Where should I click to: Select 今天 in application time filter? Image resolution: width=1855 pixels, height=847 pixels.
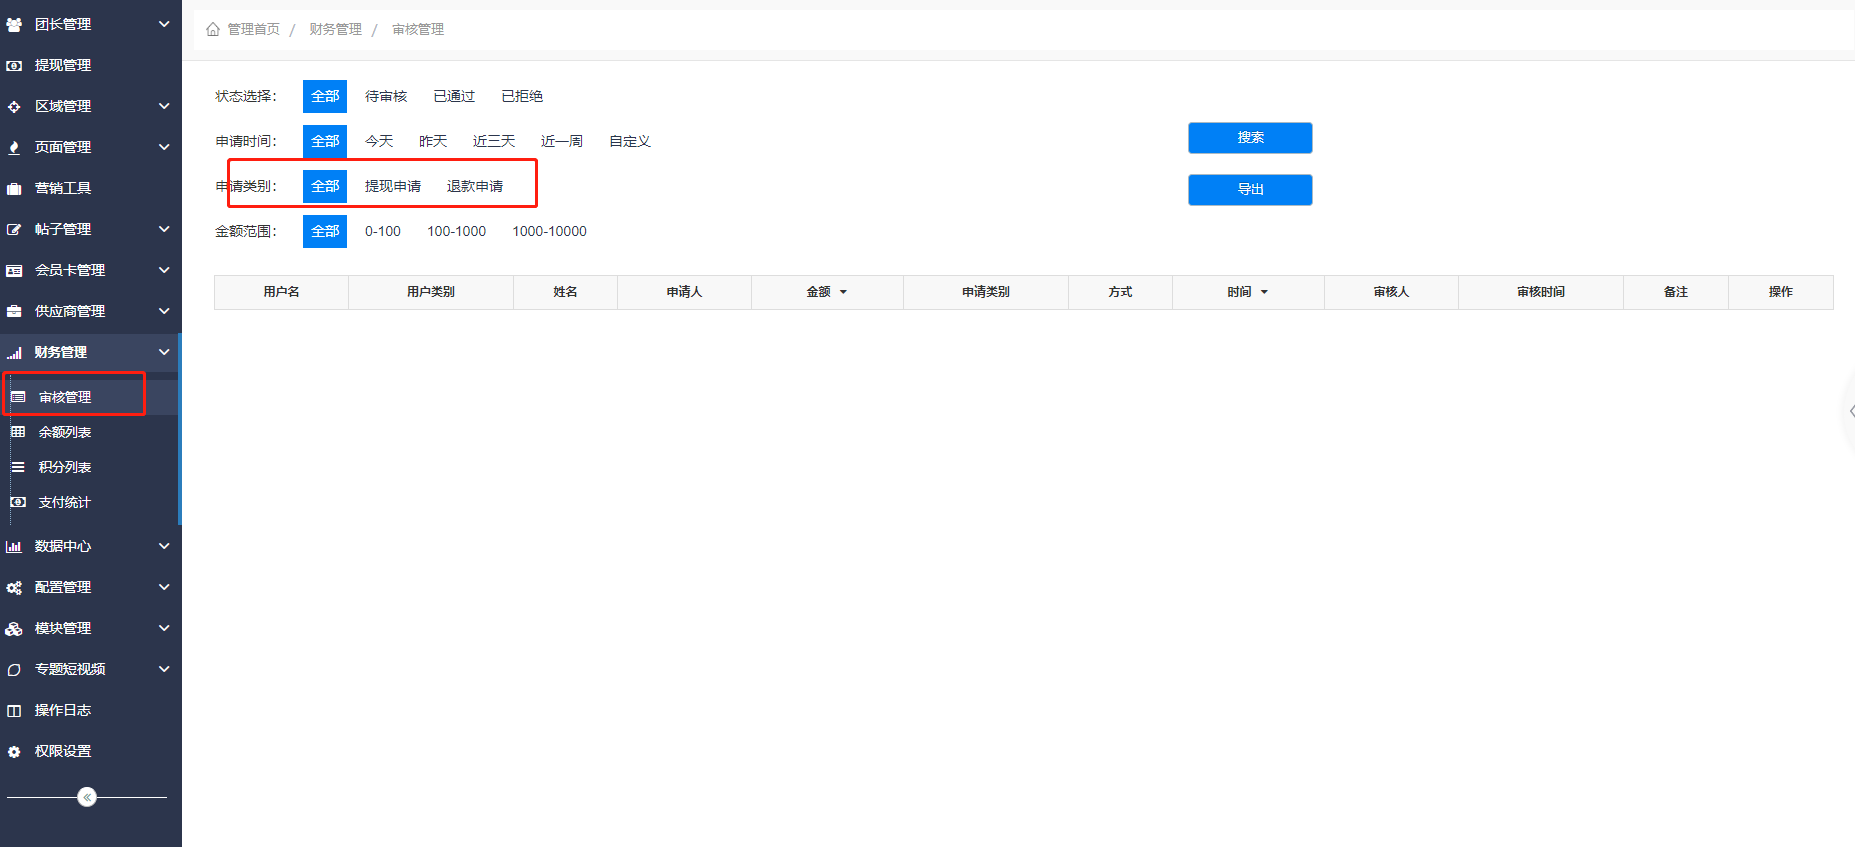(379, 141)
